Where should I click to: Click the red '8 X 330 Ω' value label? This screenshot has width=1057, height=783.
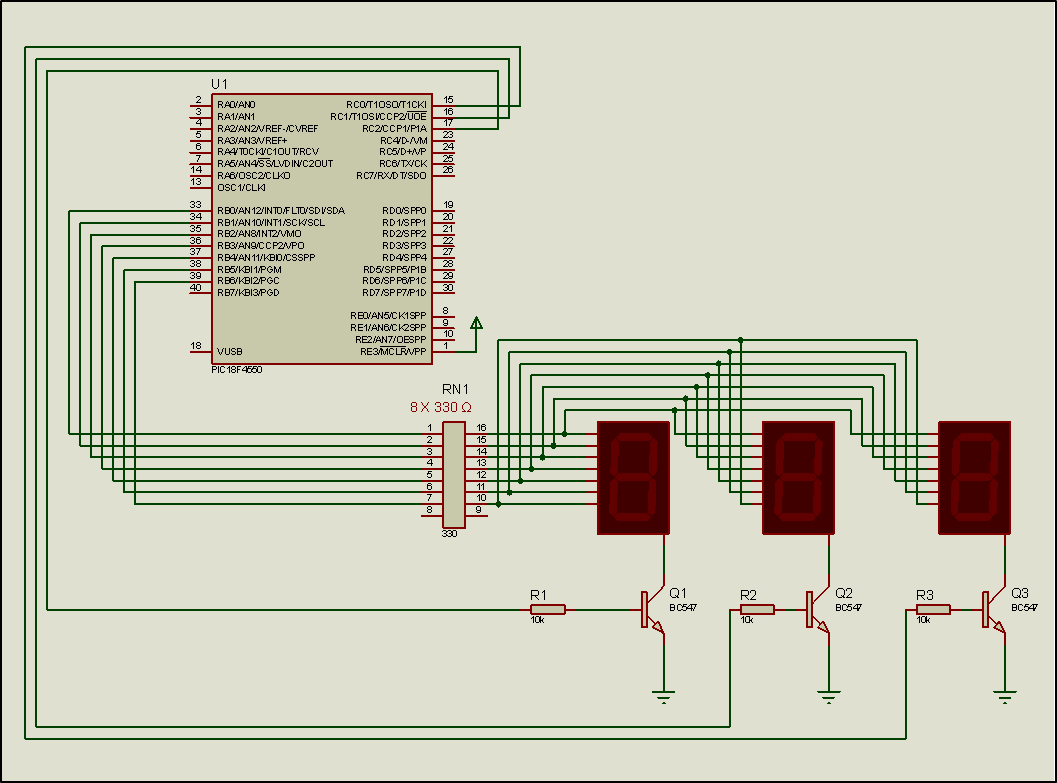[441, 408]
